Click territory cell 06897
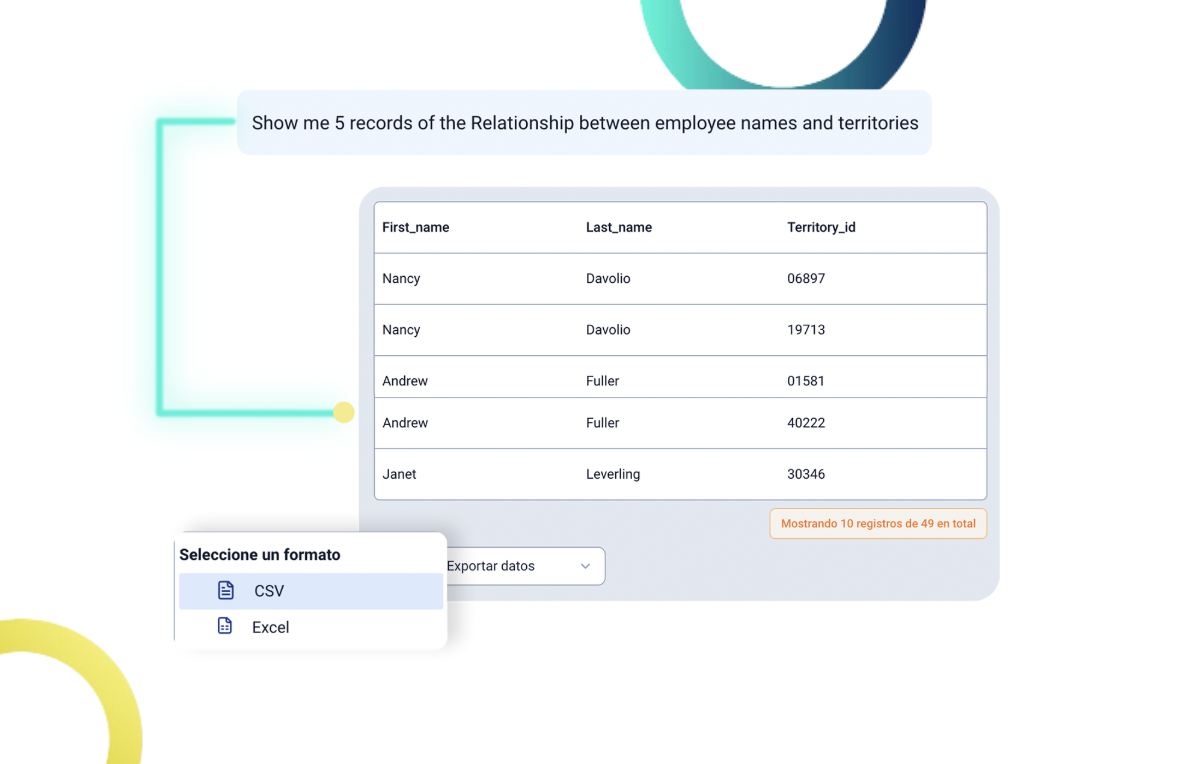 806,279
